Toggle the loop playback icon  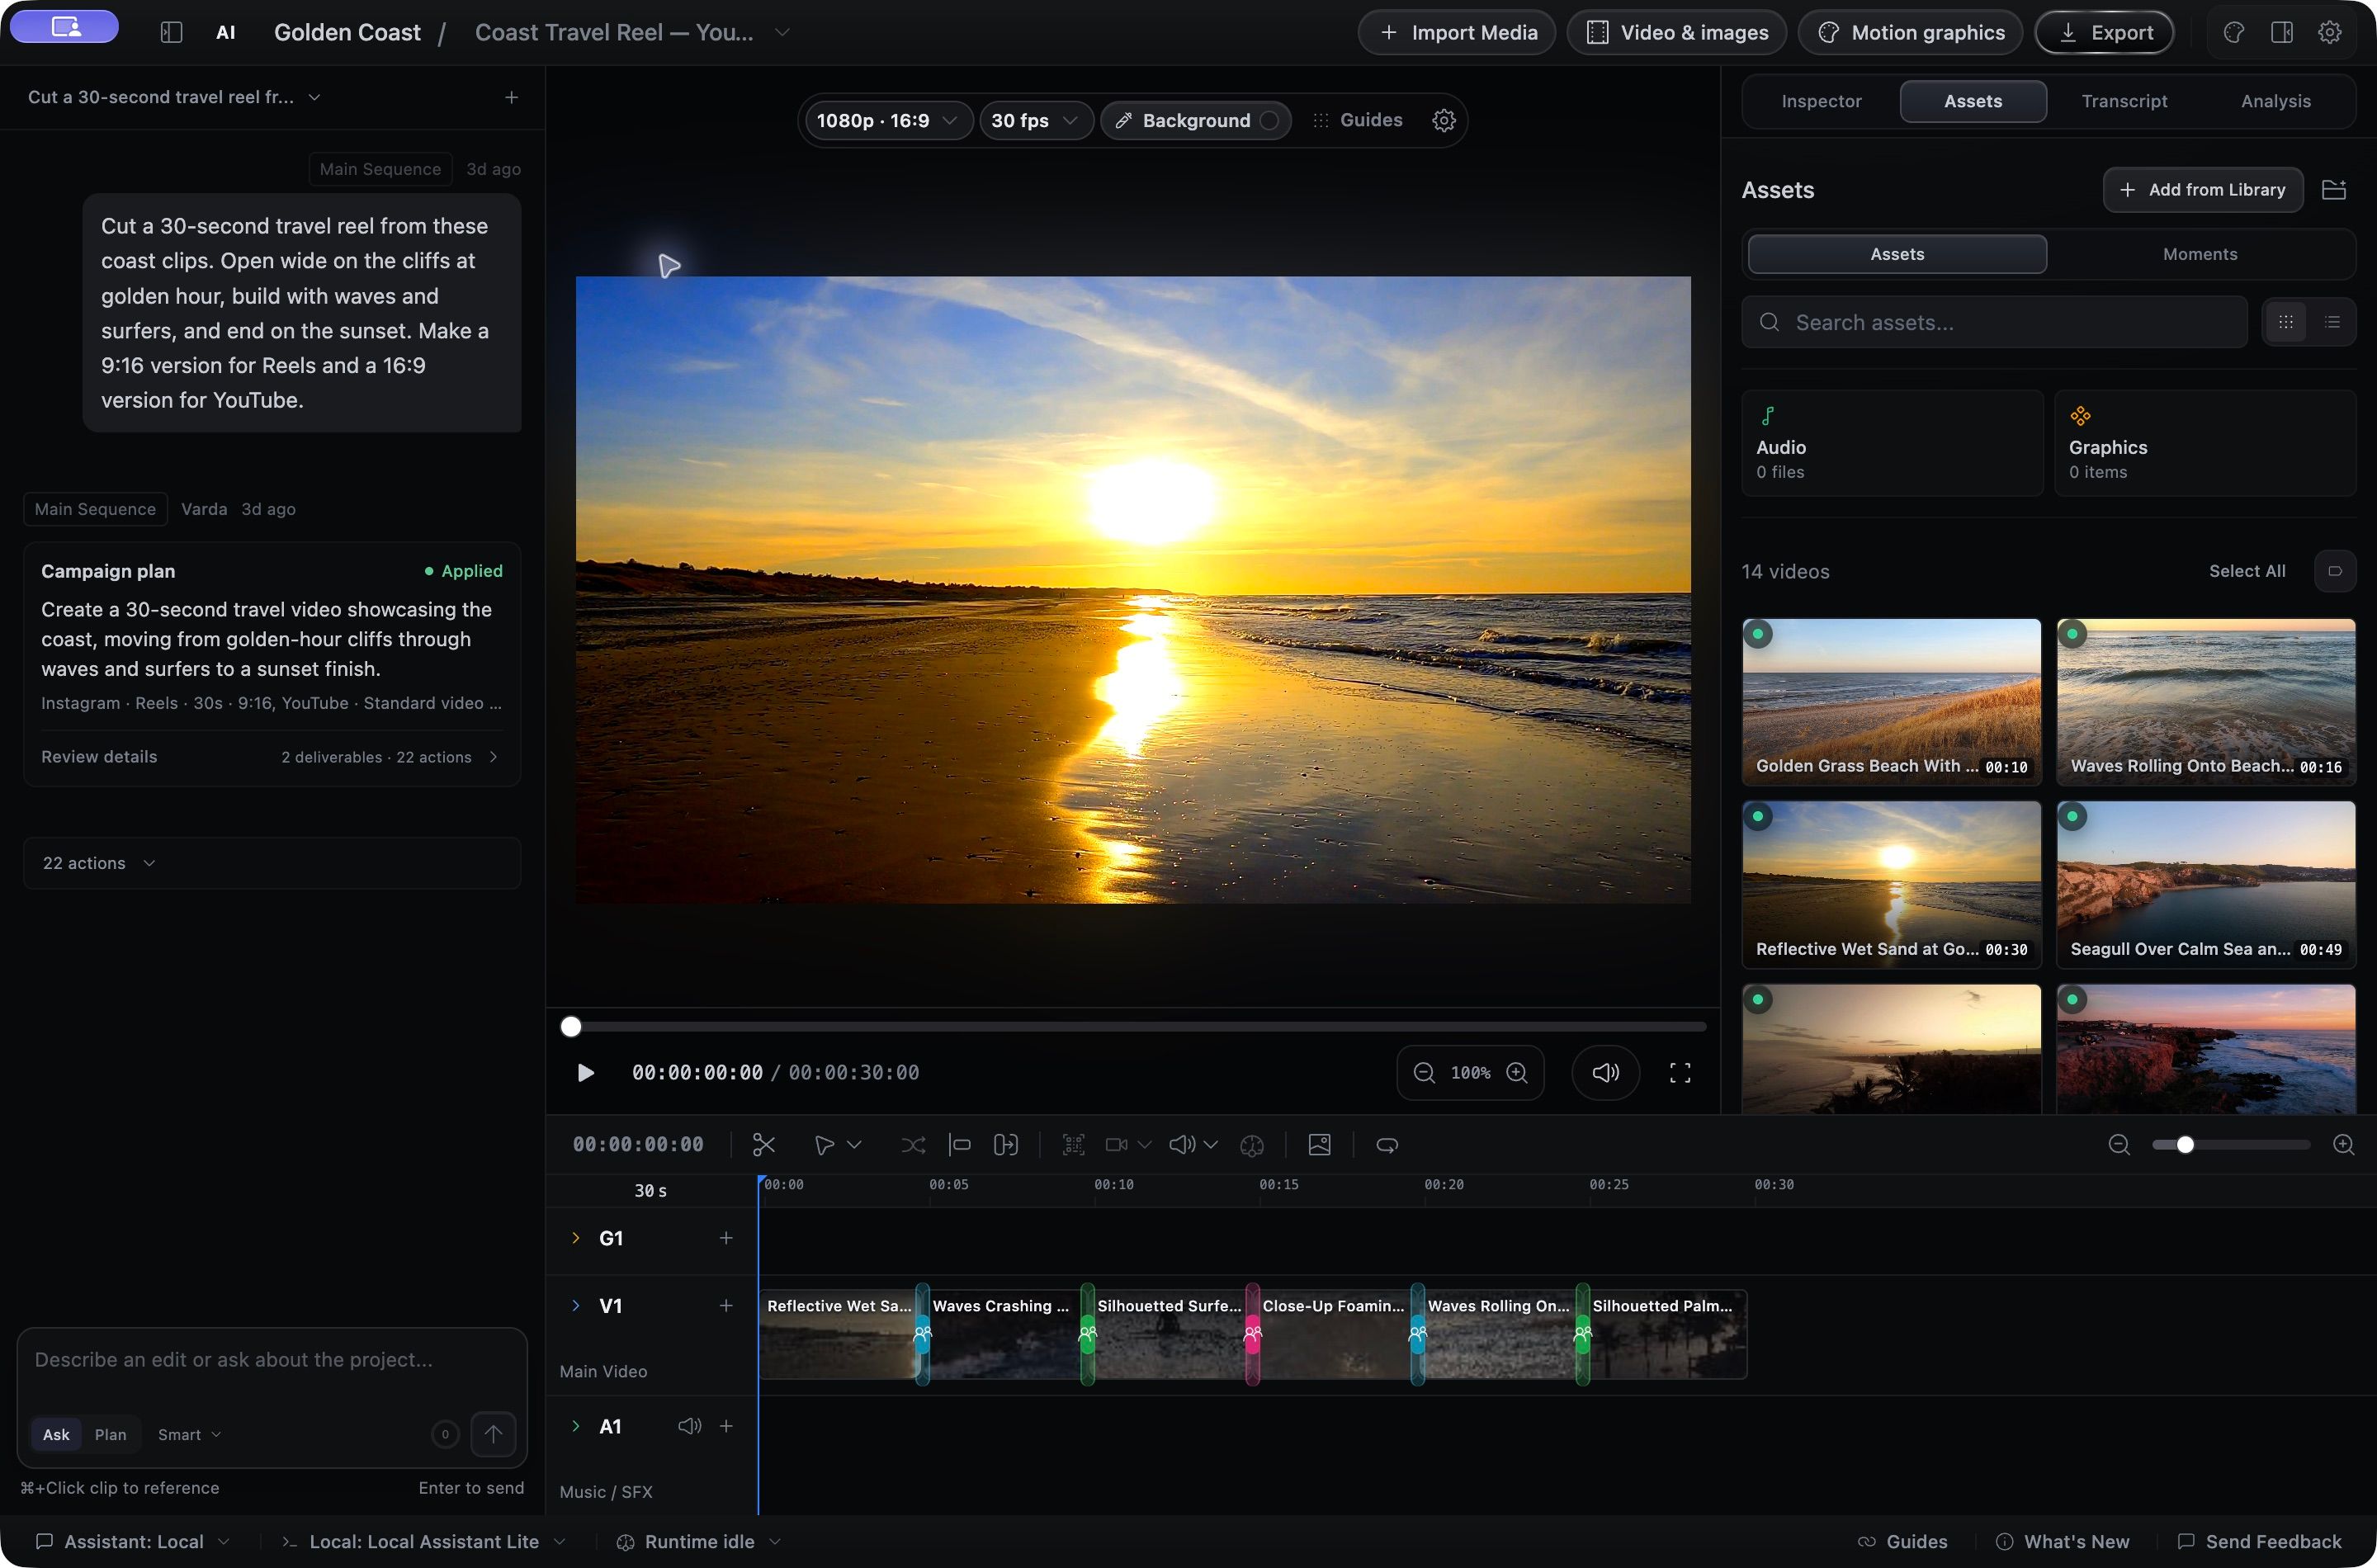[1387, 1145]
